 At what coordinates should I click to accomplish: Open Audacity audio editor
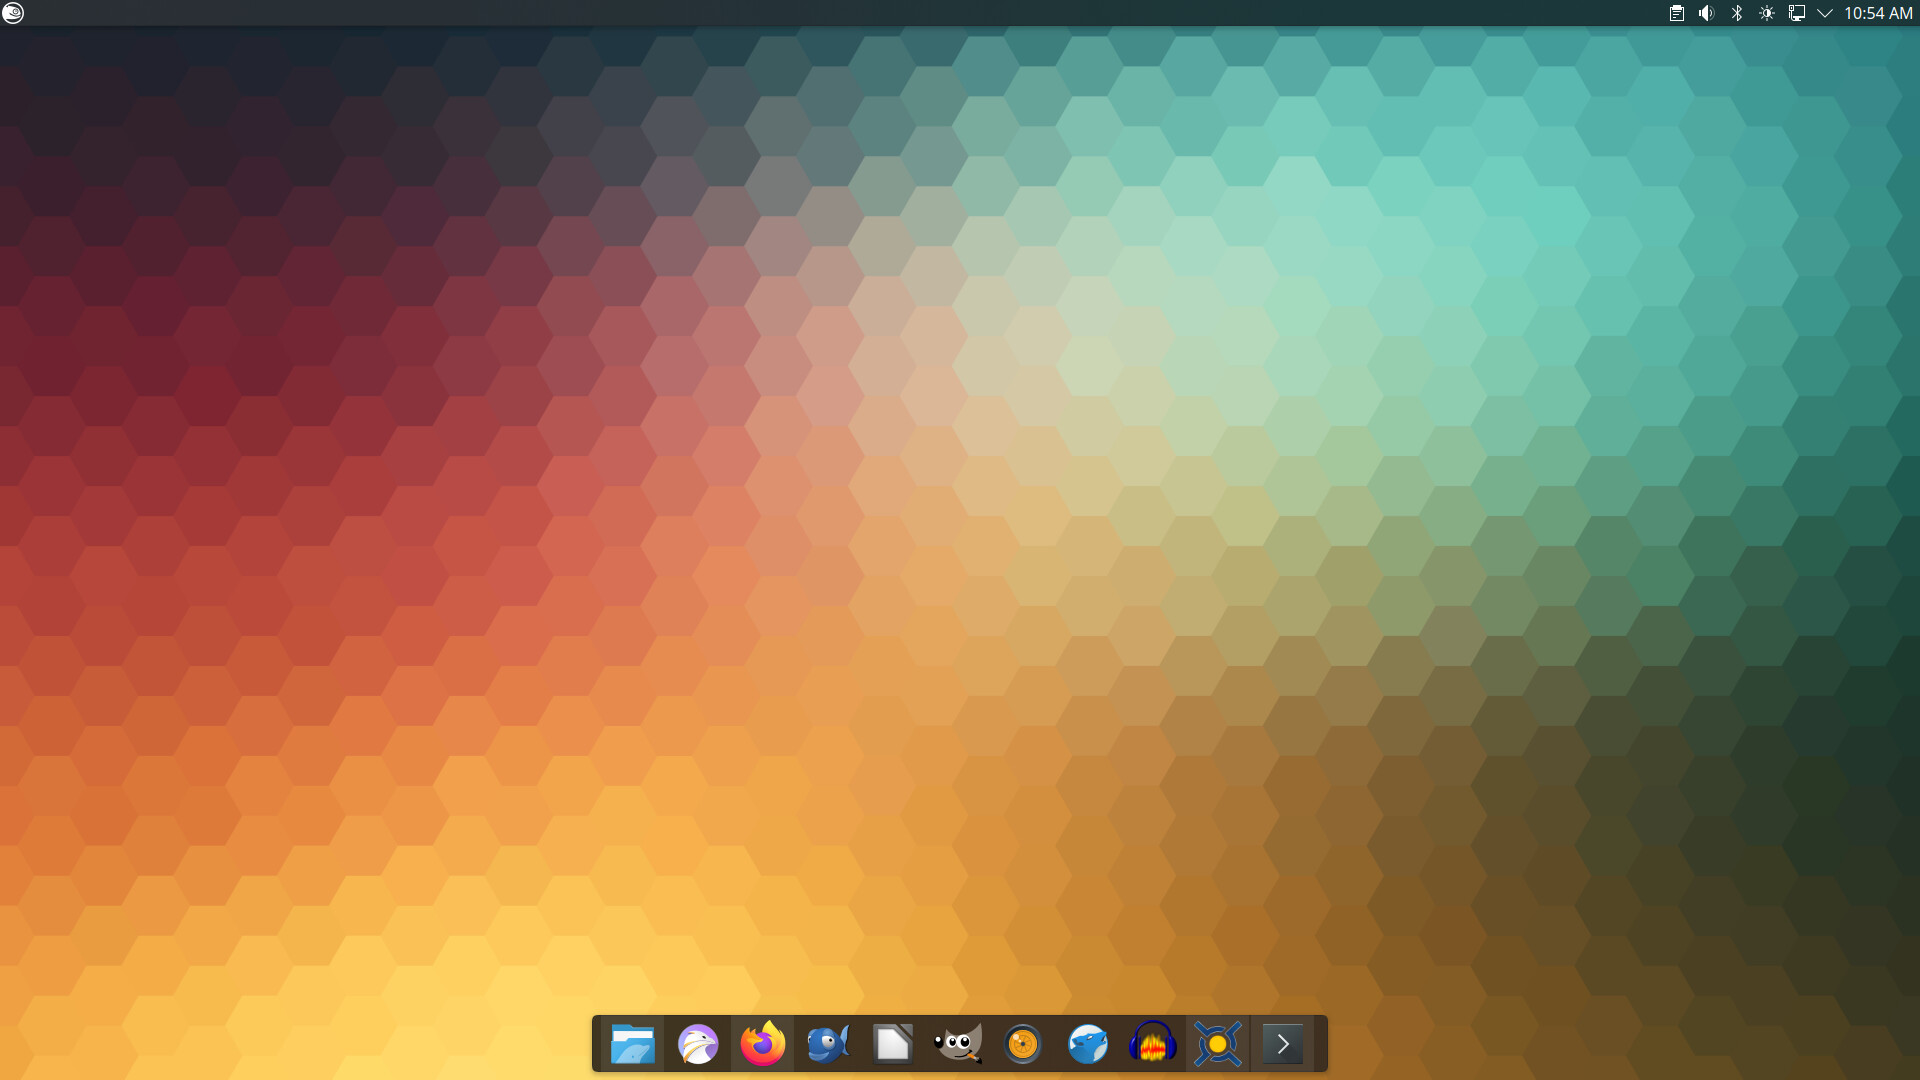[1152, 1045]
